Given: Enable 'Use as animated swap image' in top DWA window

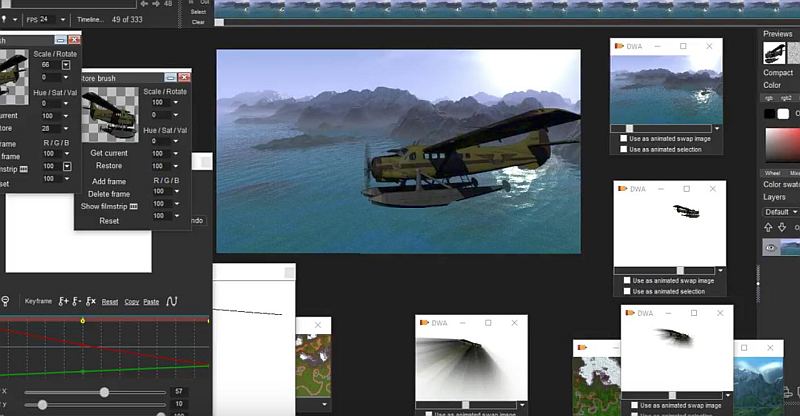Looking at the screenshot, I should click(x=624, y=139).
